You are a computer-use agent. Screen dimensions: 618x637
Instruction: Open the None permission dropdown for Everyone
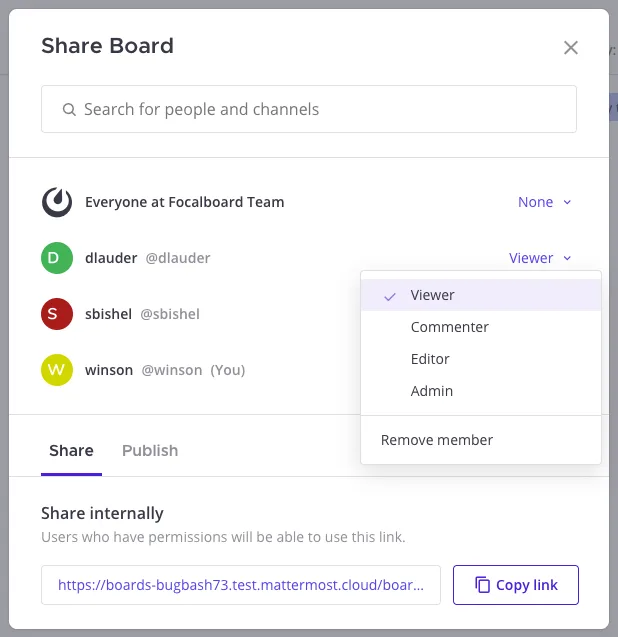pos(544,202)
